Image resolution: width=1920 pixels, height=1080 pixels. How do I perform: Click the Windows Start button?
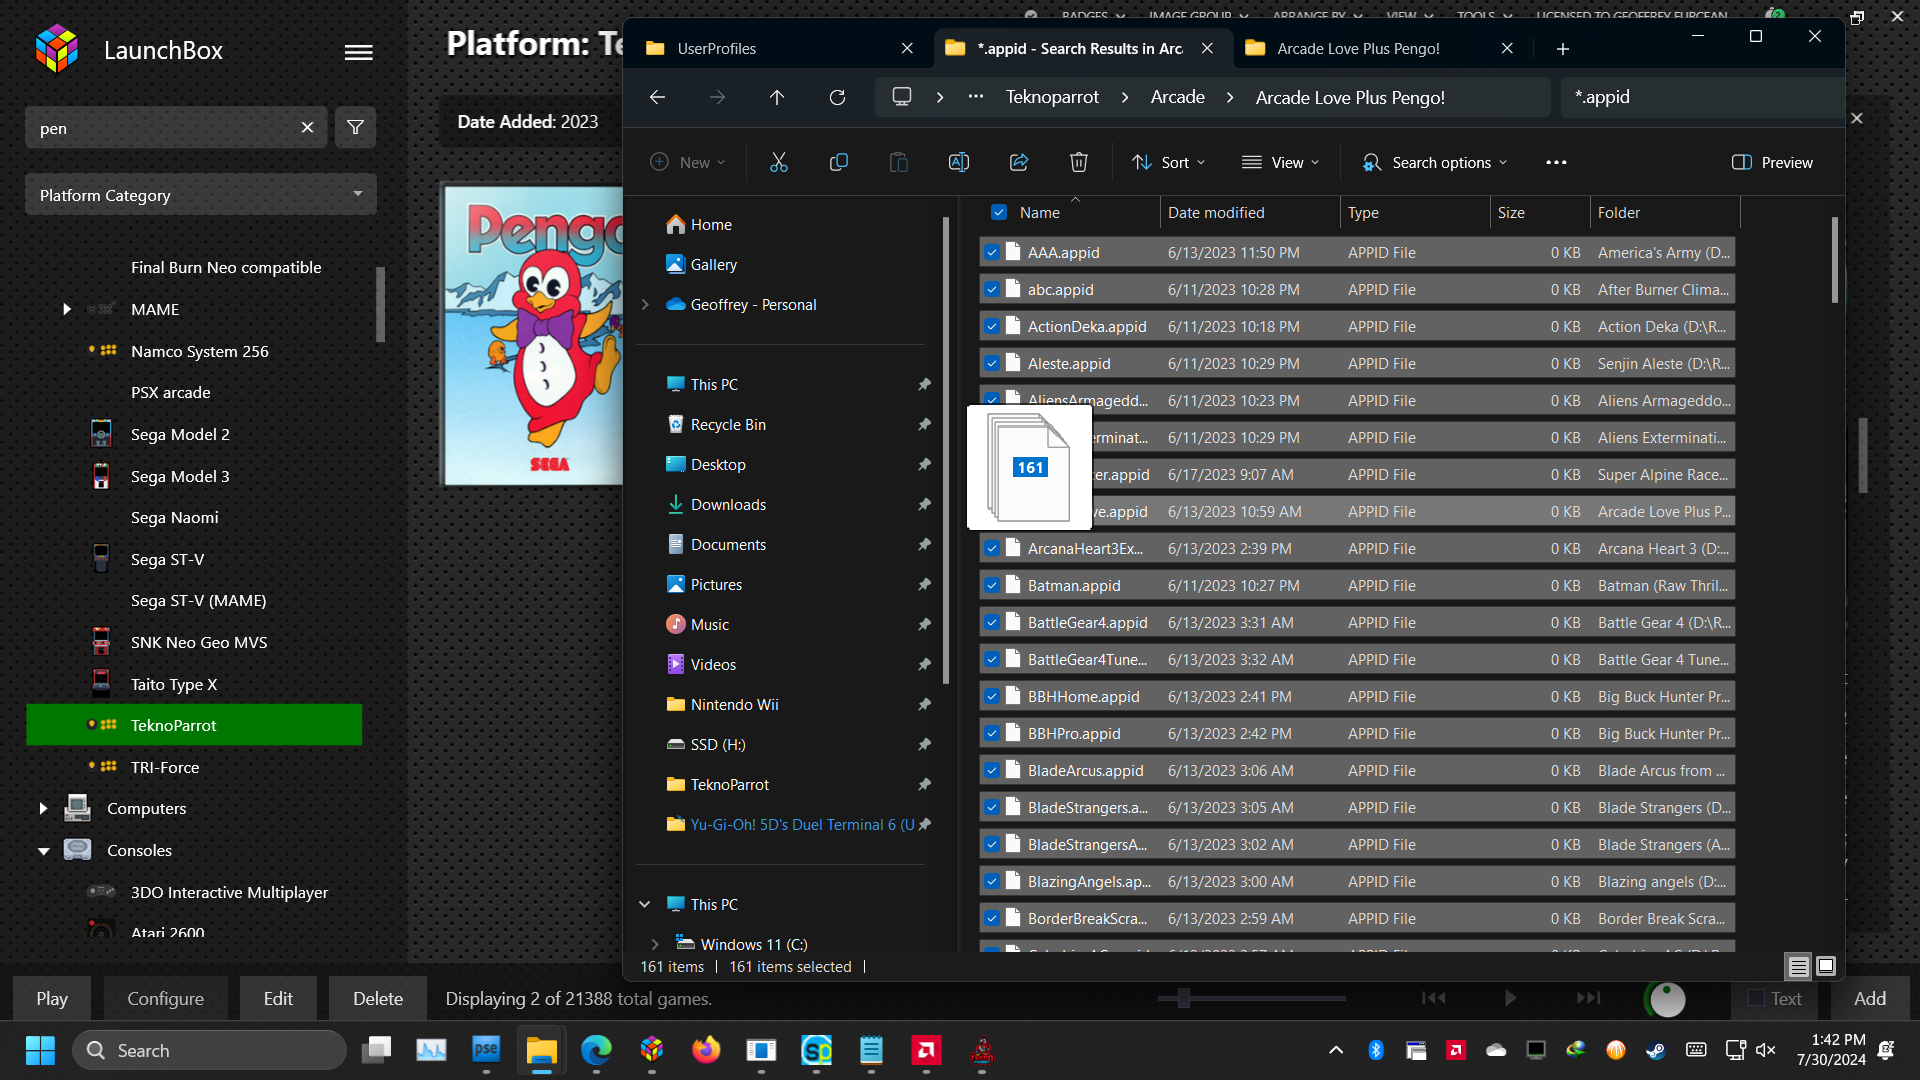(x=40, y=1050)
